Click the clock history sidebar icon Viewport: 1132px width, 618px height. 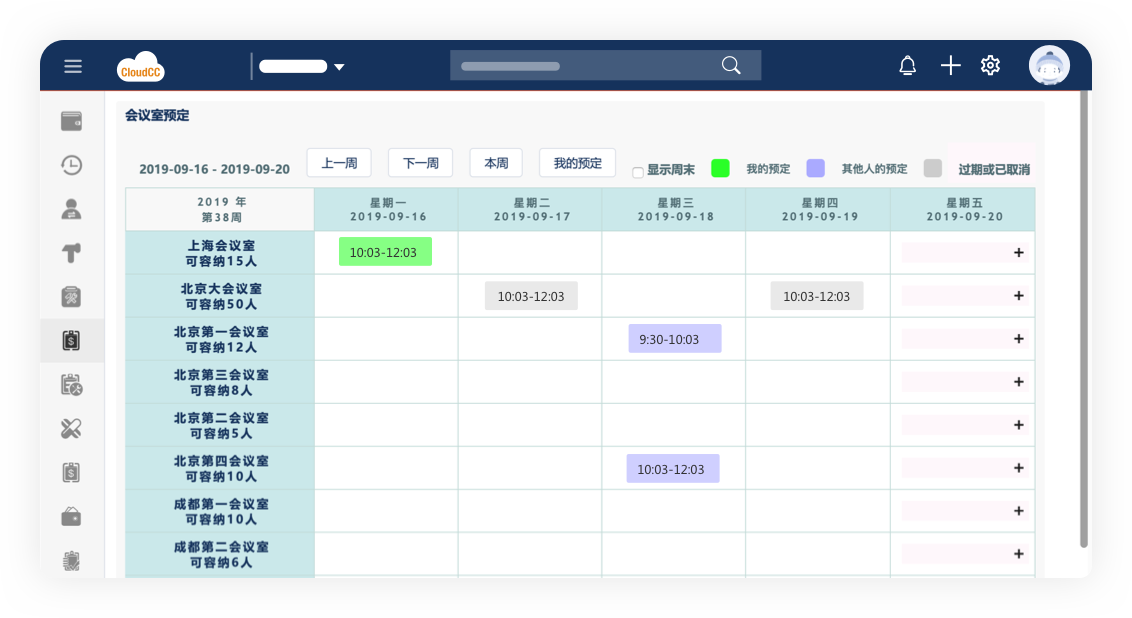[x=71, y=165]
